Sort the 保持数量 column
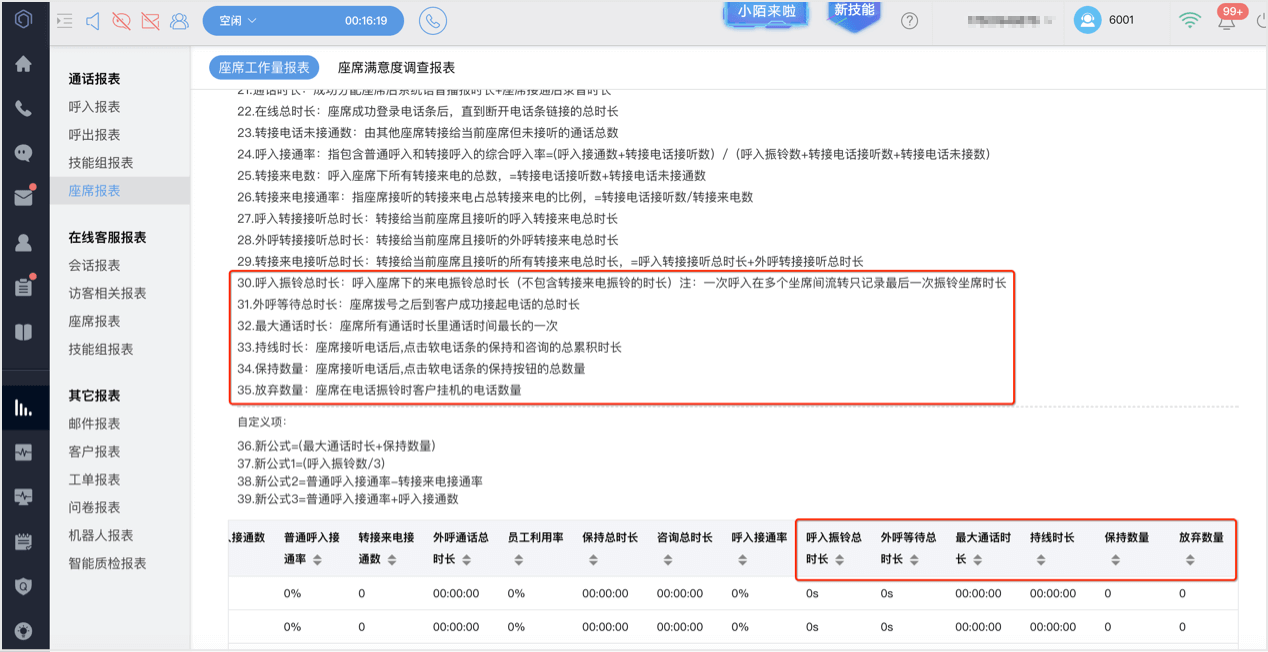The image size is (1268, 652). 1115,560
